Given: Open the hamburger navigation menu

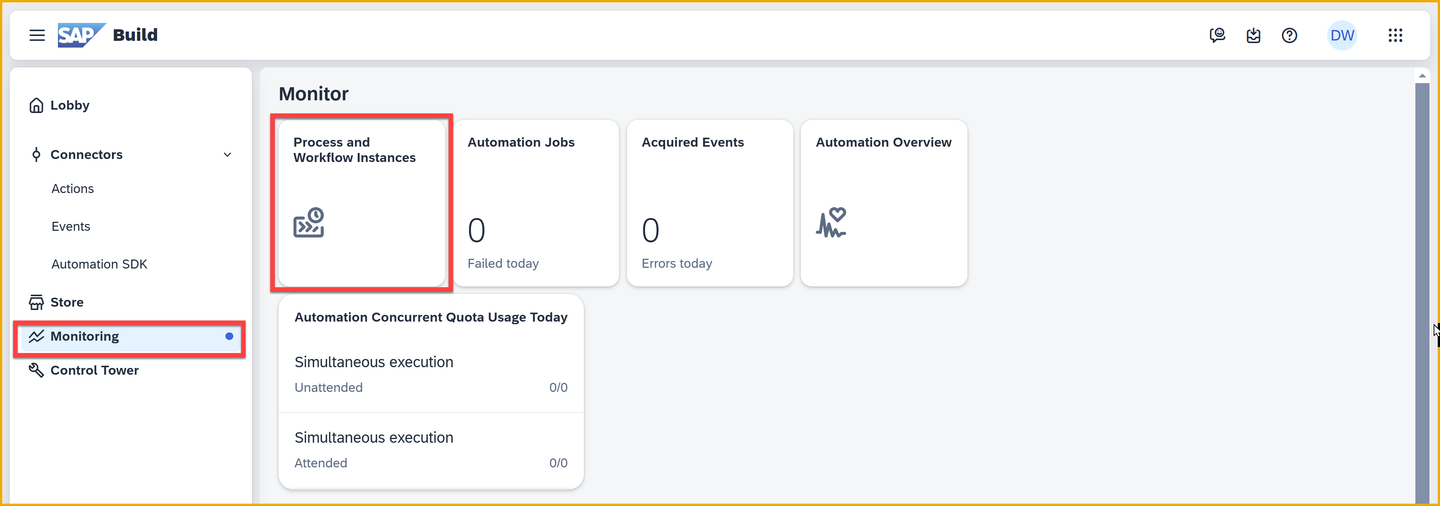Looking at the screenshot, I should (37, 35).
